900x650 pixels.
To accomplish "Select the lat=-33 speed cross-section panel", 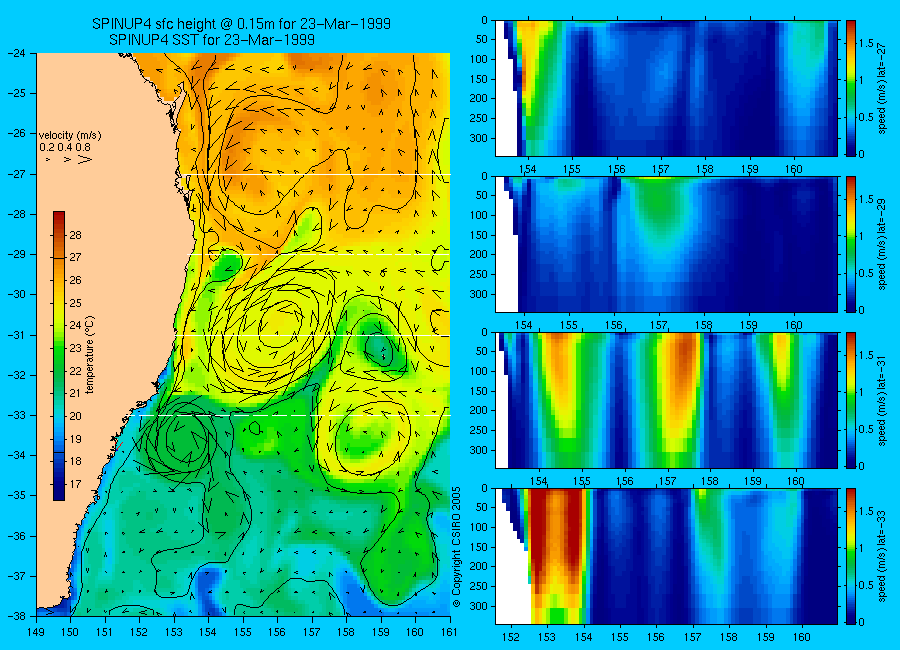I will 666,556.
